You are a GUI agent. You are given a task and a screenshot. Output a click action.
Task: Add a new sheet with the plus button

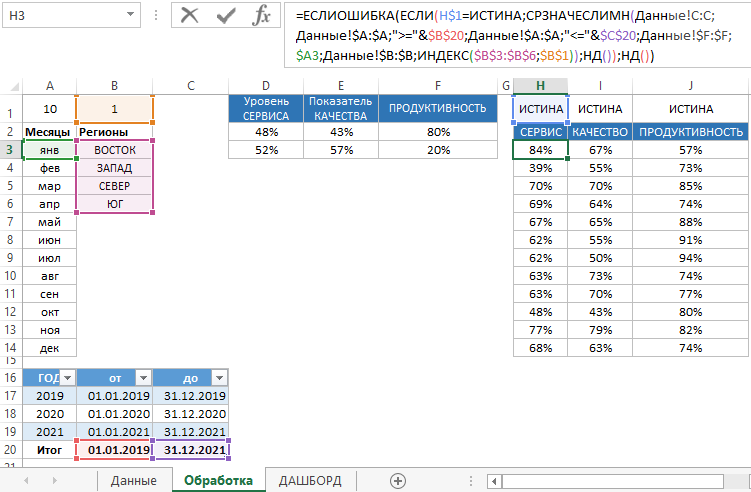click(x=397, y=480)
